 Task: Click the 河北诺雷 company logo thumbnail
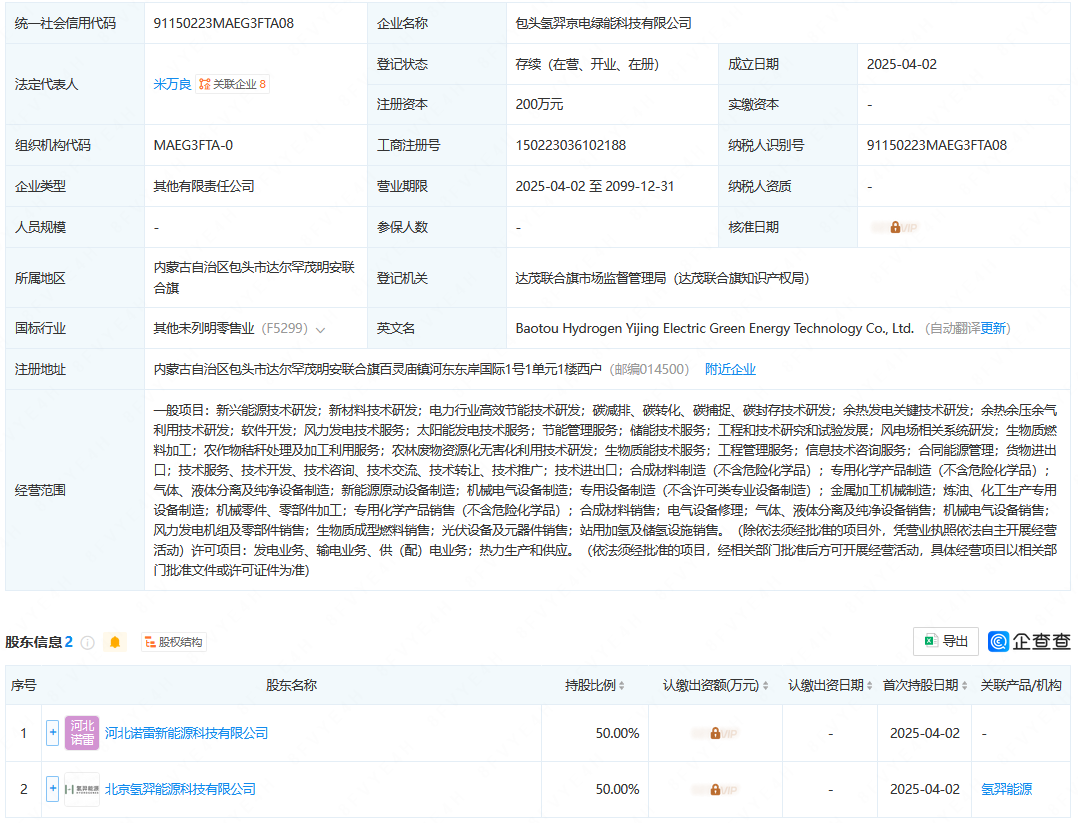coord(82,733)
